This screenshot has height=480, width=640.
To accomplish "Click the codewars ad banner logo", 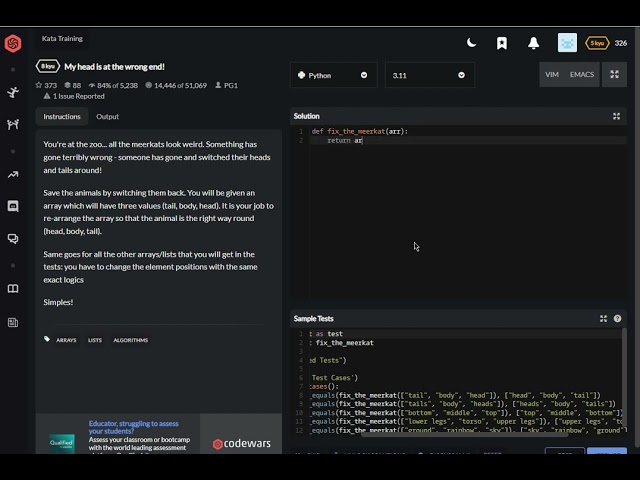I will (x=242, y=443).
